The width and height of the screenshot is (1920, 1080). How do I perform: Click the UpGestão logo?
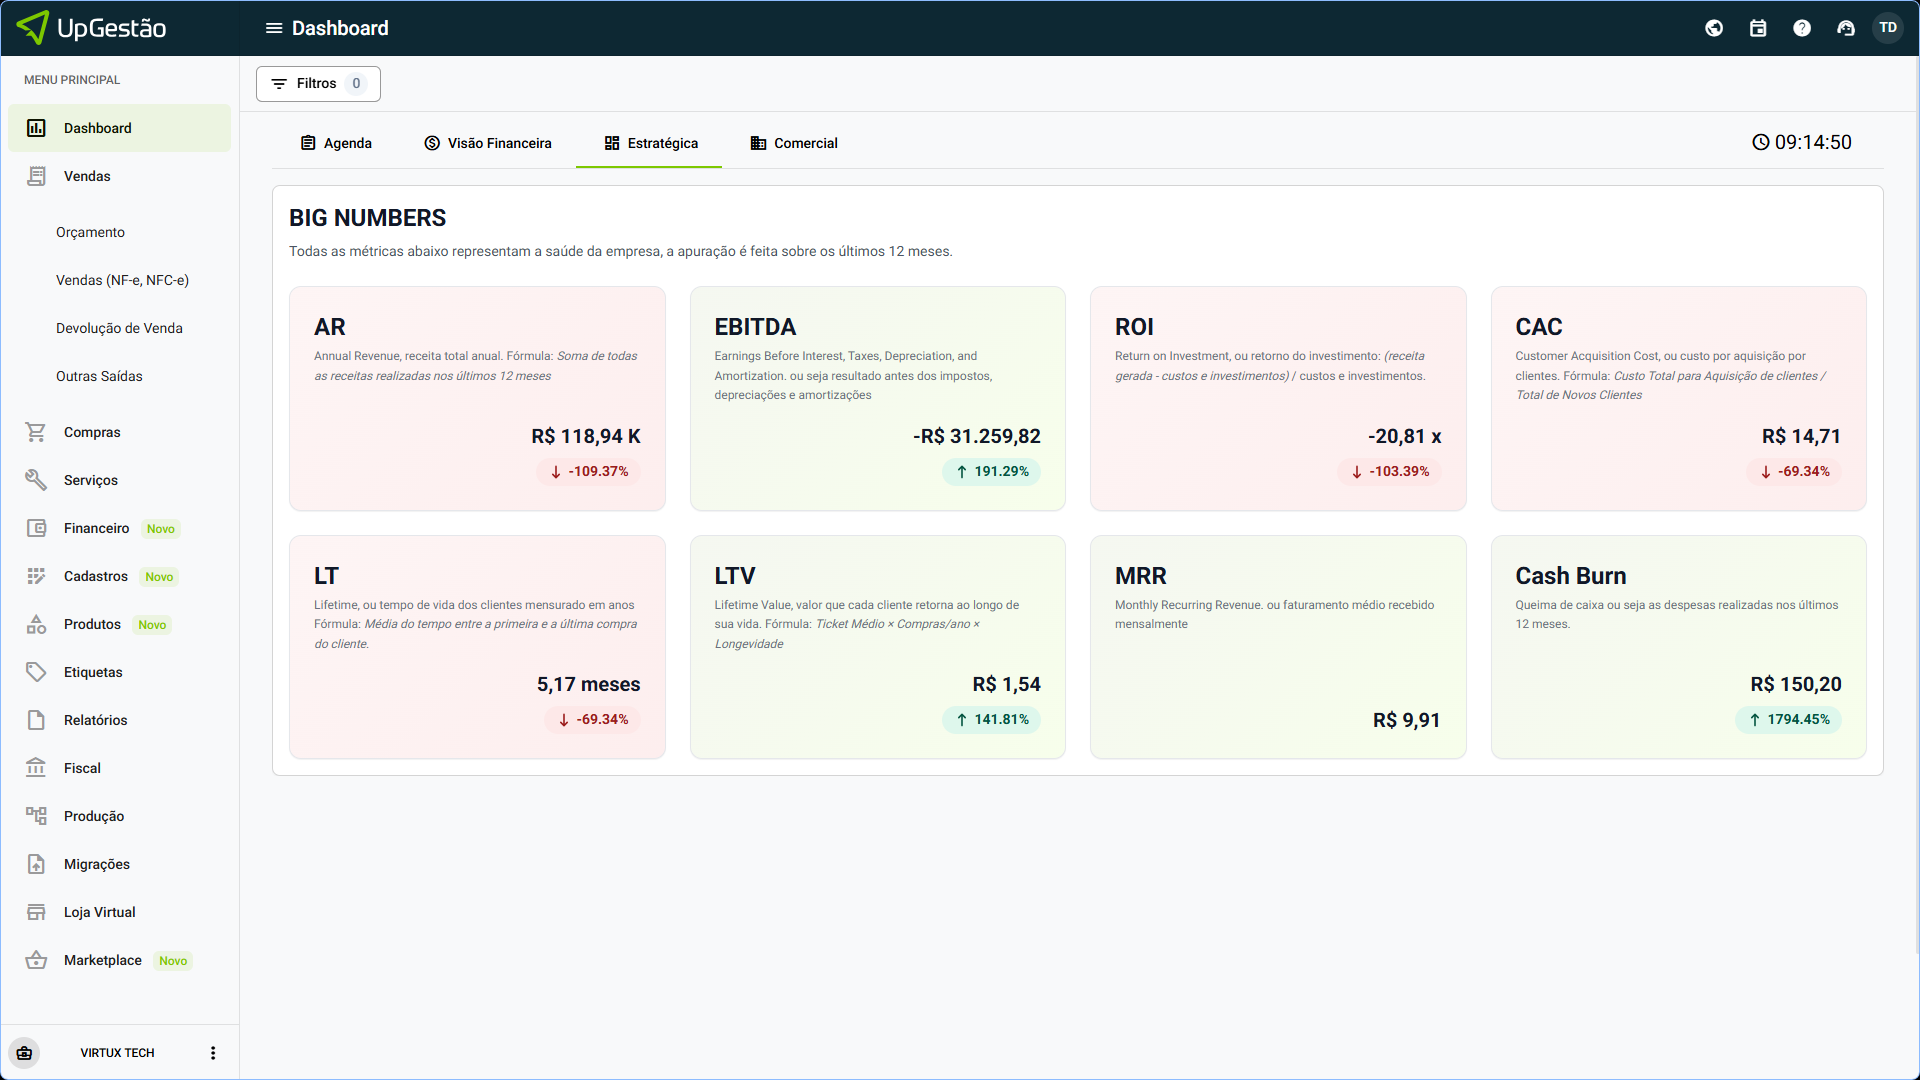[92, 28]
